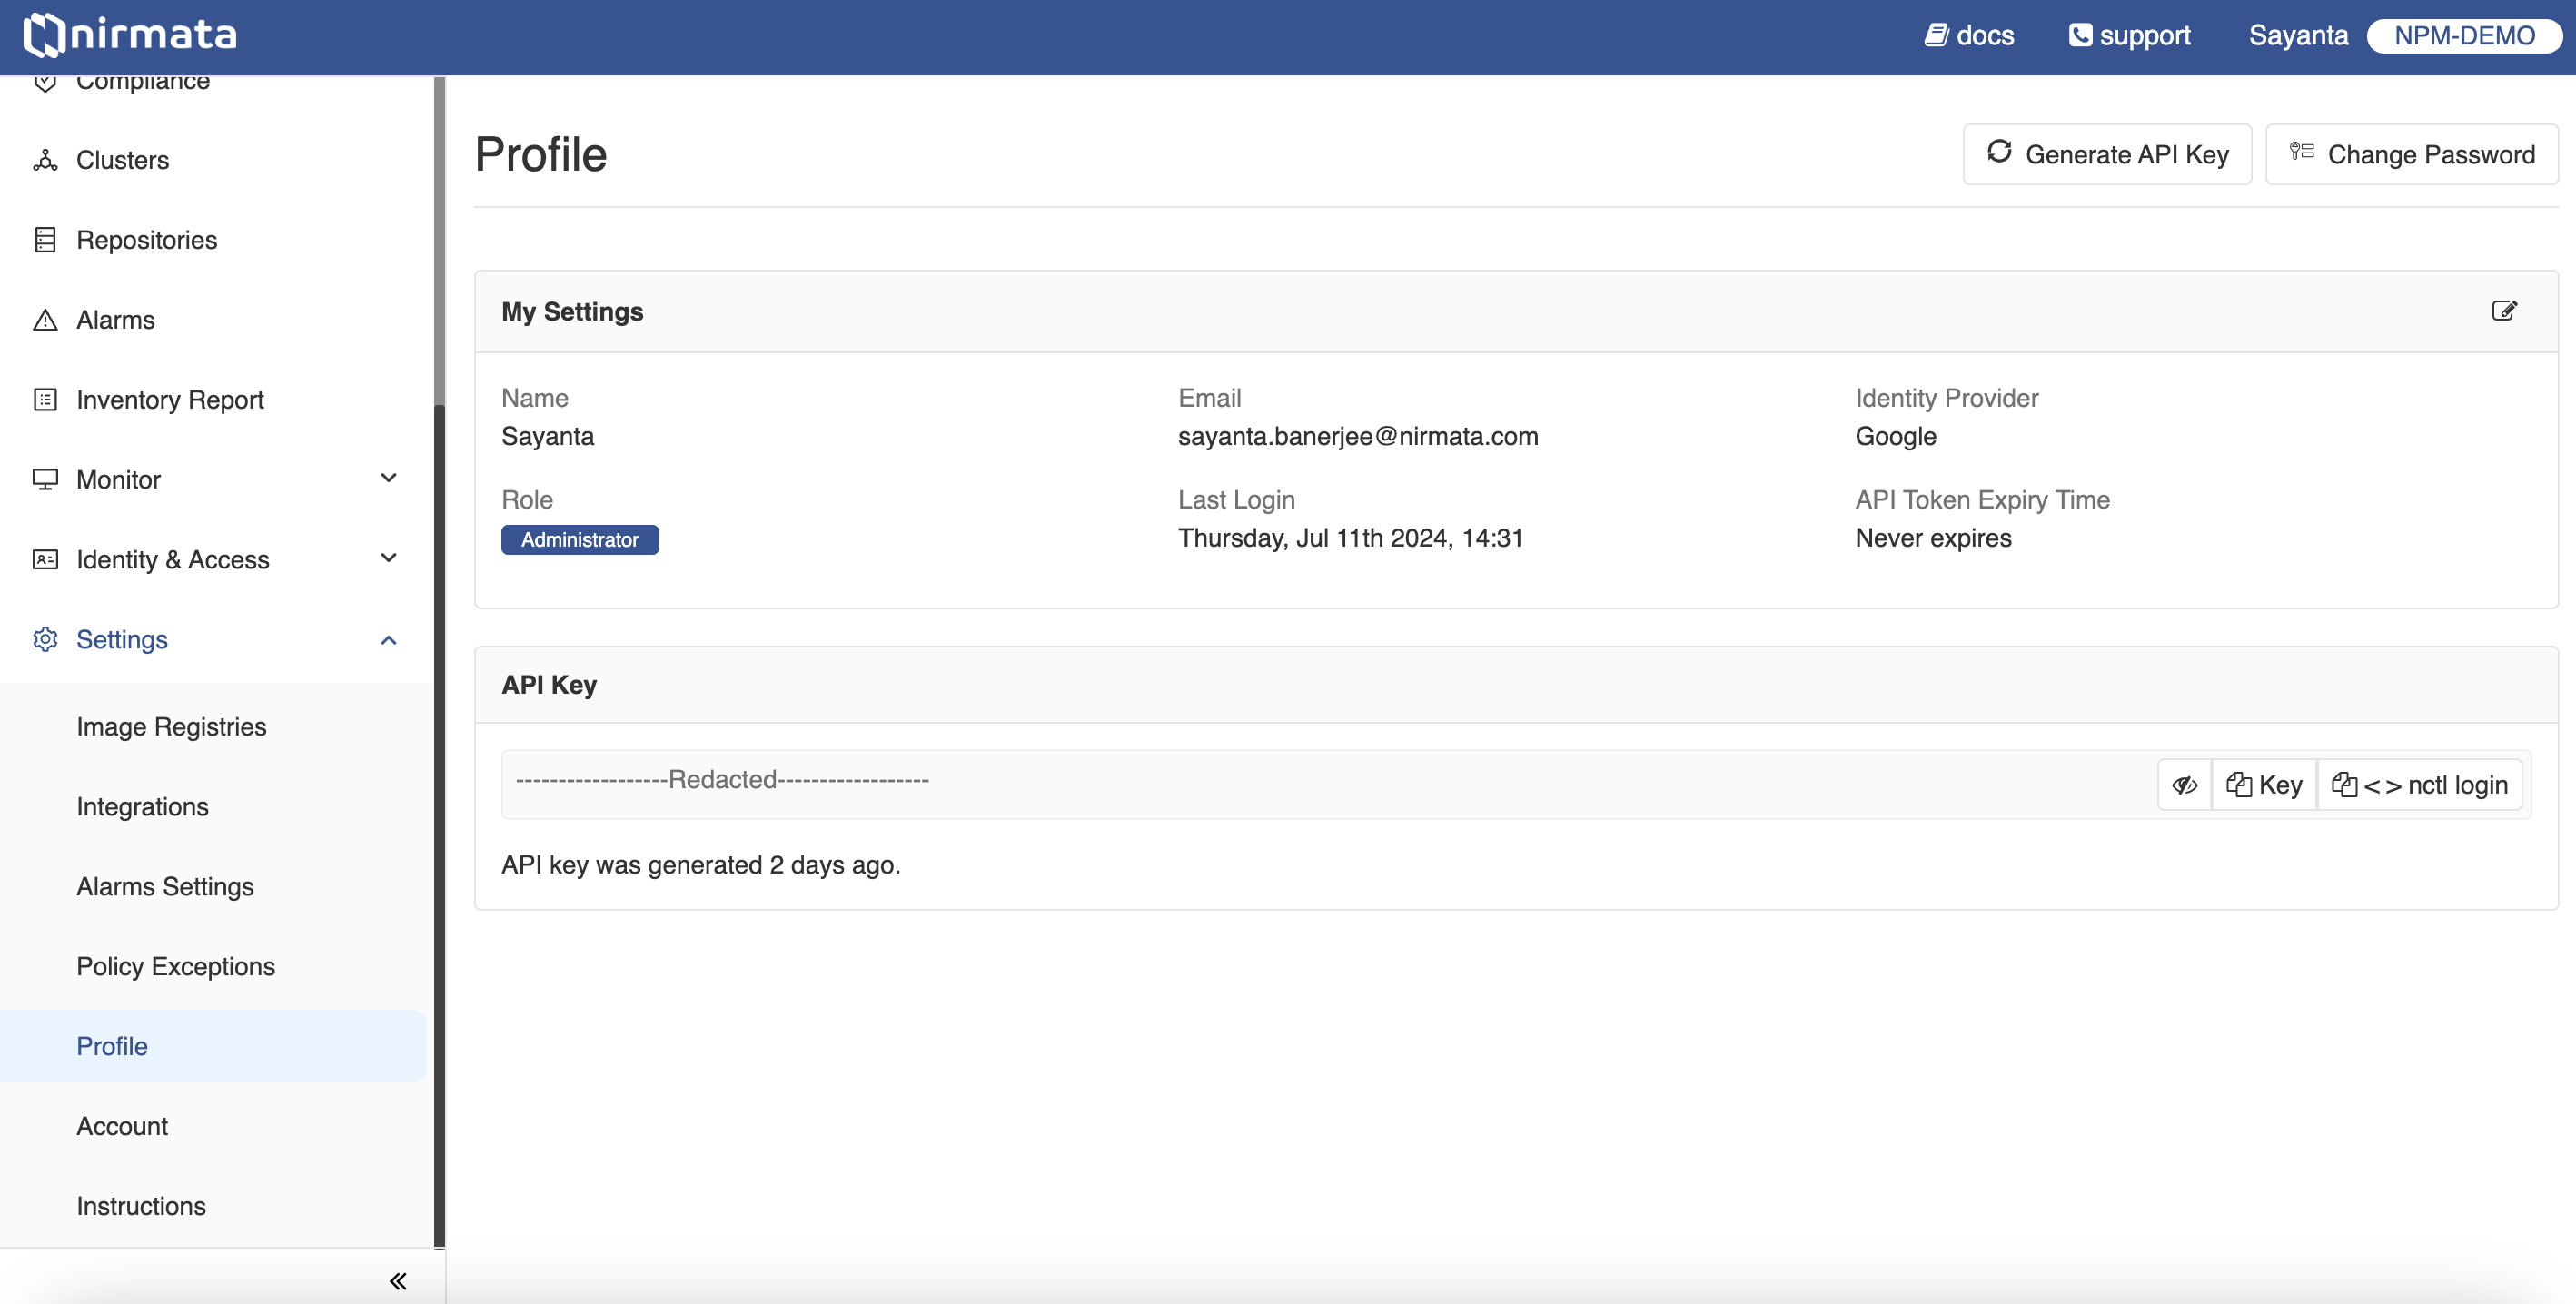The height and width of the screenshot is (1304, 2576).
Task: Click the 'Google' identity provider value
Action: [1895, 436]
